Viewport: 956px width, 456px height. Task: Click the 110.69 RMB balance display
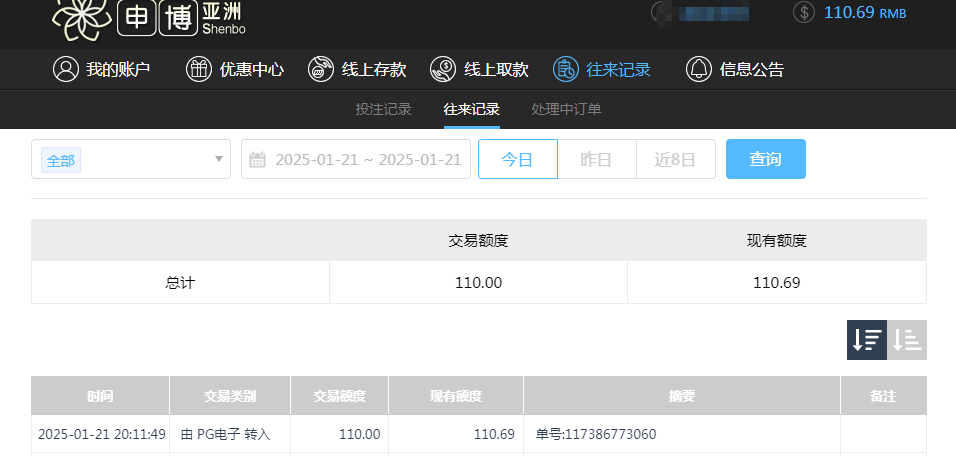click(864, 12)
